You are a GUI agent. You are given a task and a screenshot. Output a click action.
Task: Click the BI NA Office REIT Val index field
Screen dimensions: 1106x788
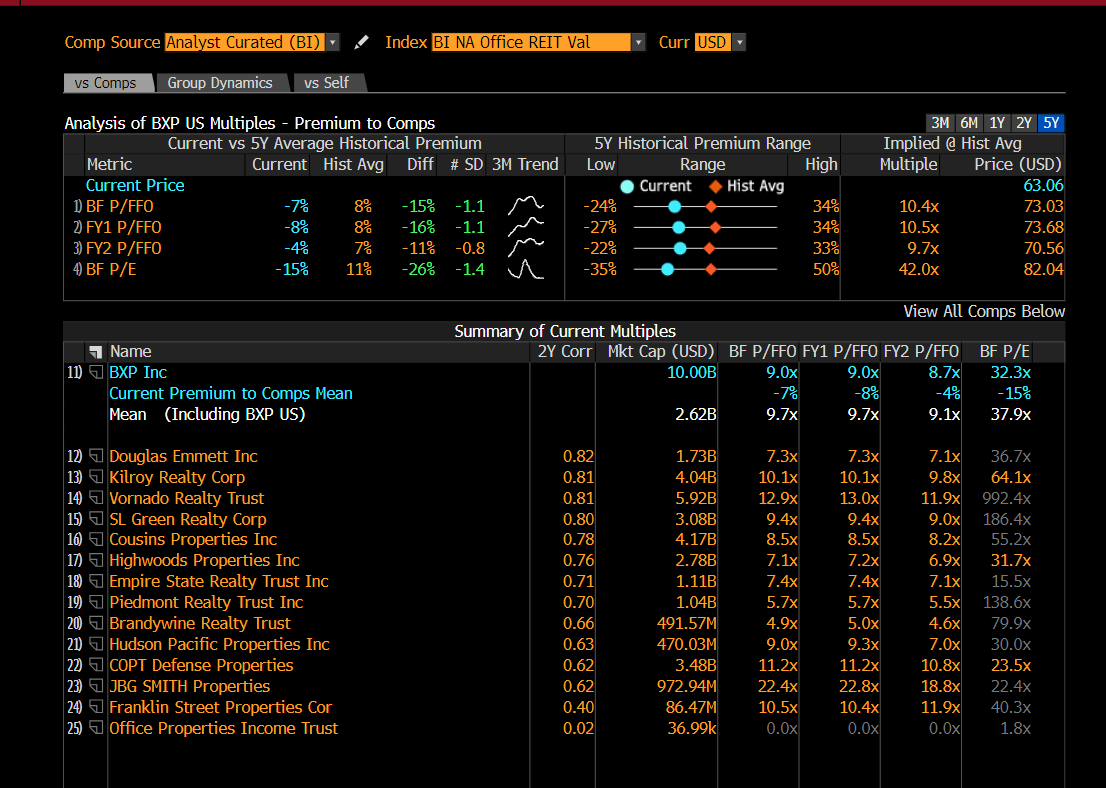click(531, 42)
